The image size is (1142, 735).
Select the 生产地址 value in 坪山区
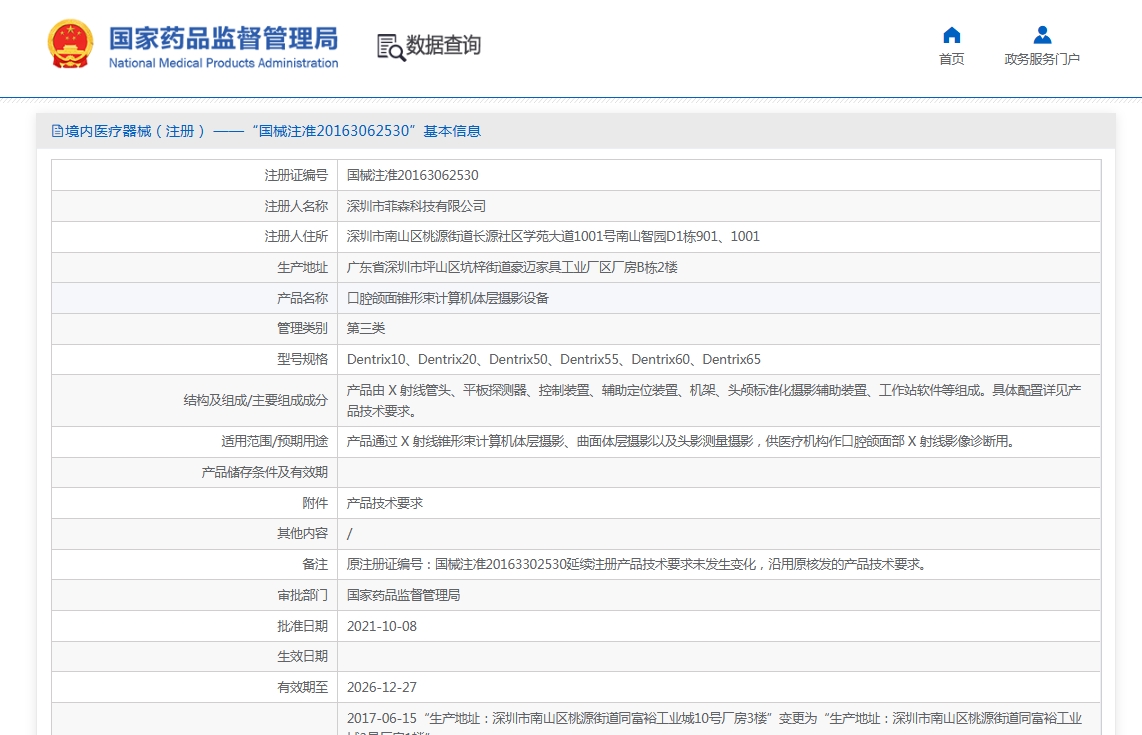(x=512, y=267)
